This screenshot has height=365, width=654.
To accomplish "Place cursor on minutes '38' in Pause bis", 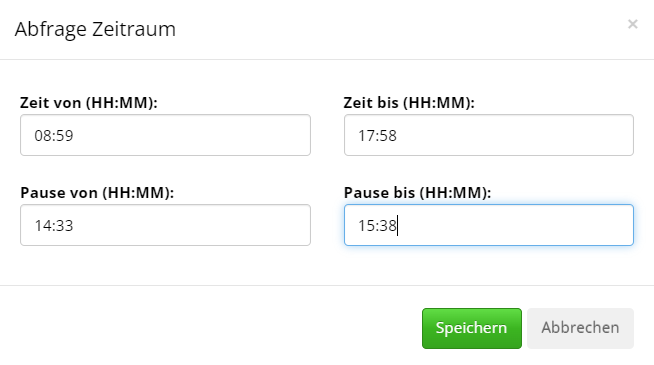I will pos(388,226).
